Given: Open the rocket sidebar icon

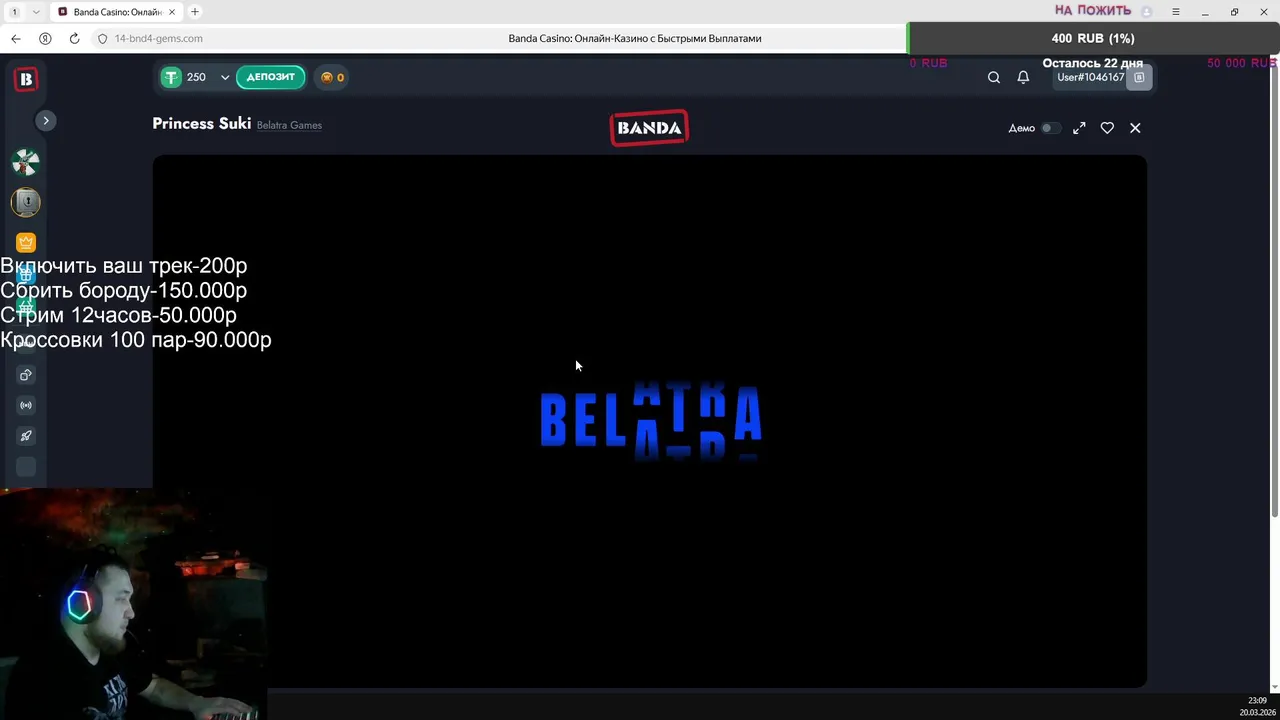Looking at the screenshot, I should pyautogui.click(x=26, y=436).
